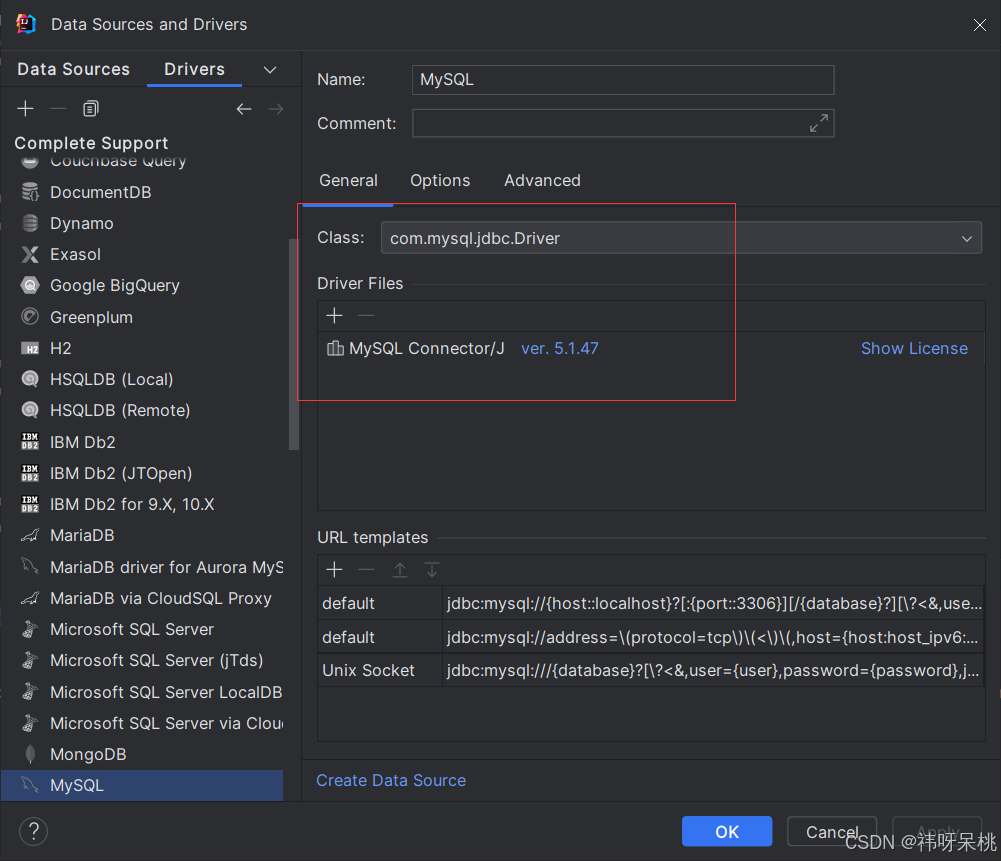Add a new URL template
This screenshot has height=861, width=1001.
point(335,569)
